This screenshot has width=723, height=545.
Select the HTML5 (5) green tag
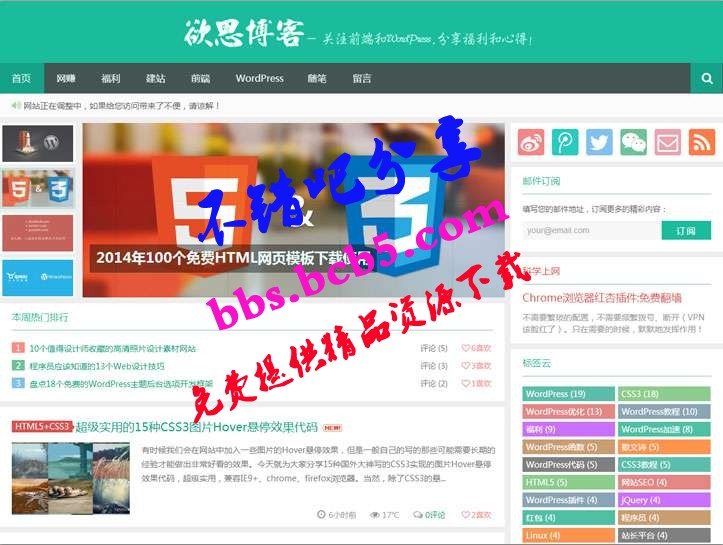pos(569,482)
